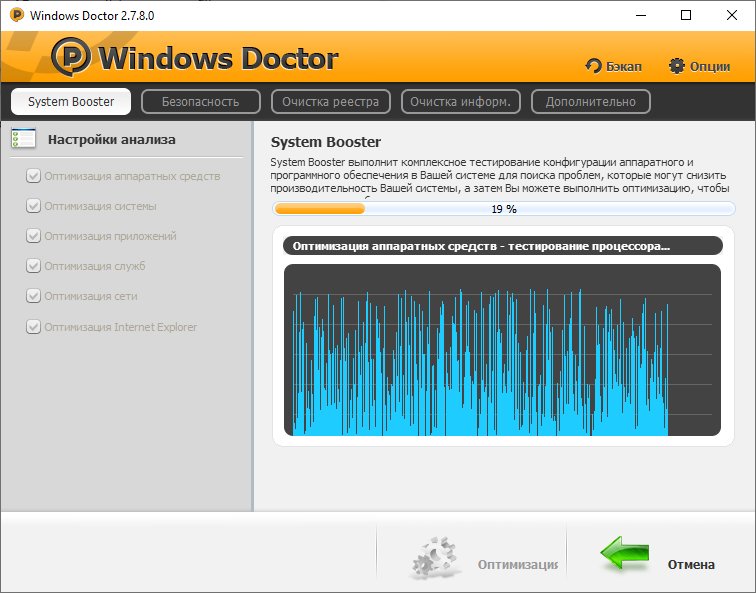Toggle Оптимизация служб checkbox
756x593 pixels.
(x=33, y=266)
